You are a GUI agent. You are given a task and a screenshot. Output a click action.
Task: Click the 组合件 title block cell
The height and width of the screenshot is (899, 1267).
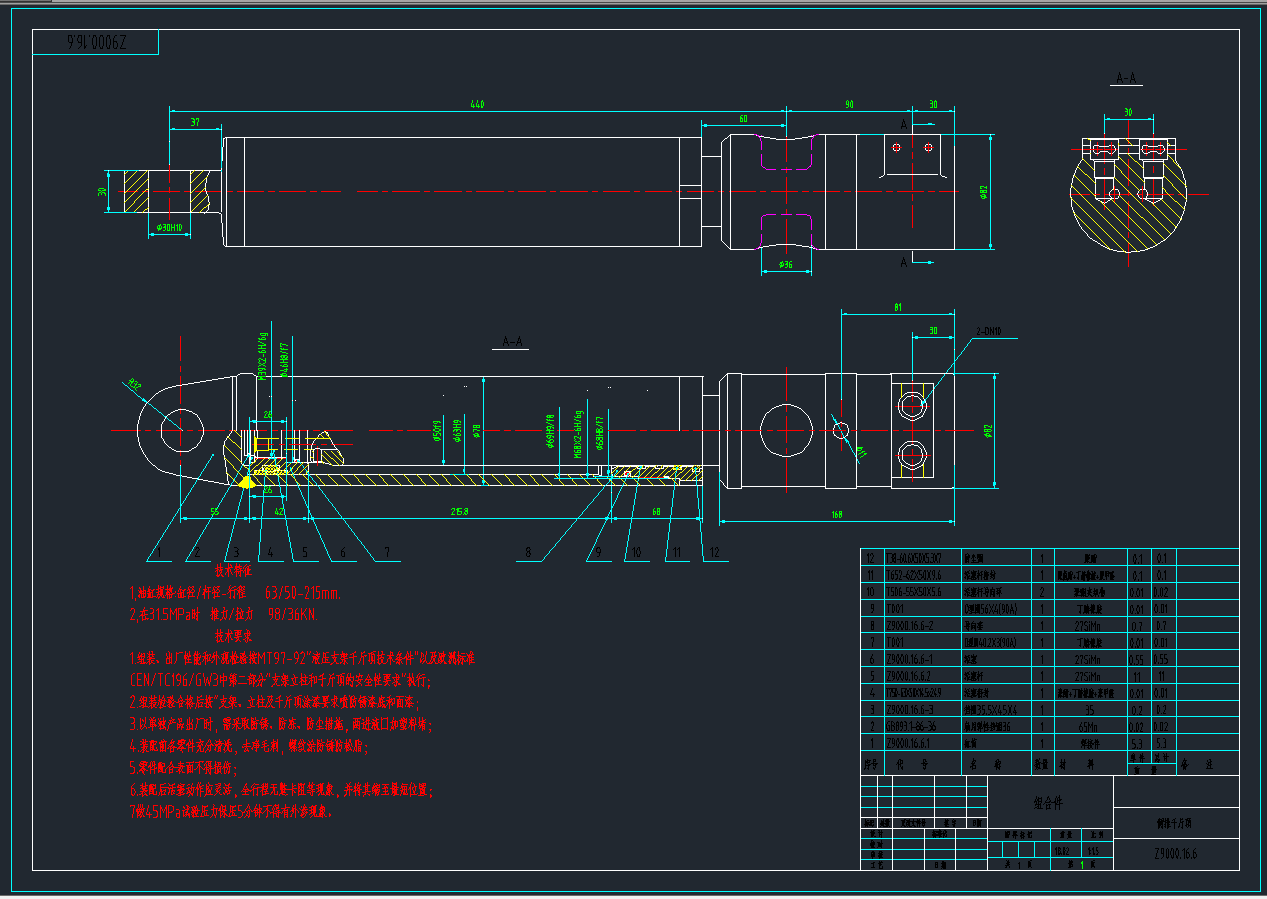pos(1048,803)
